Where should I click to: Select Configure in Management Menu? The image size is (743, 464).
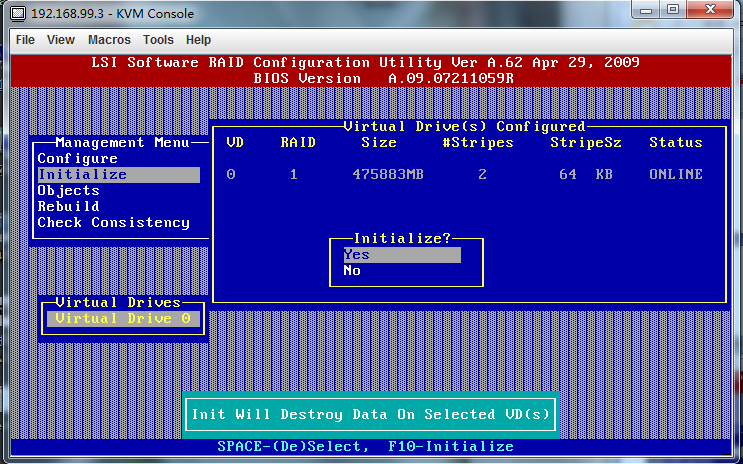click(x=78, y=158)
